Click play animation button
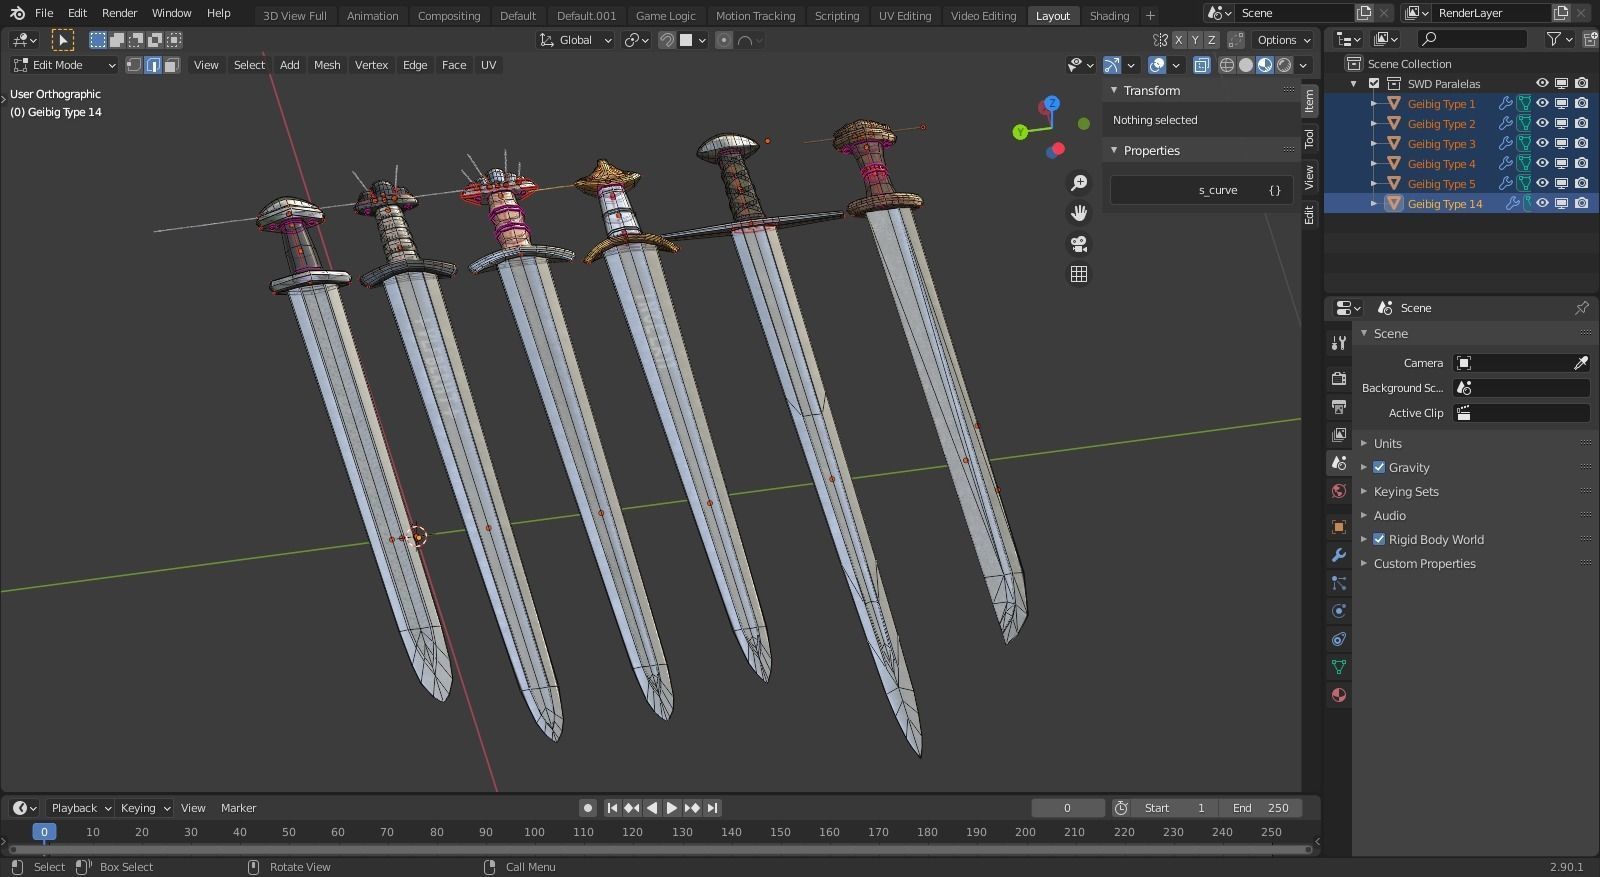The height and width of the screenshot is (877, 1600). pos(672,808)
